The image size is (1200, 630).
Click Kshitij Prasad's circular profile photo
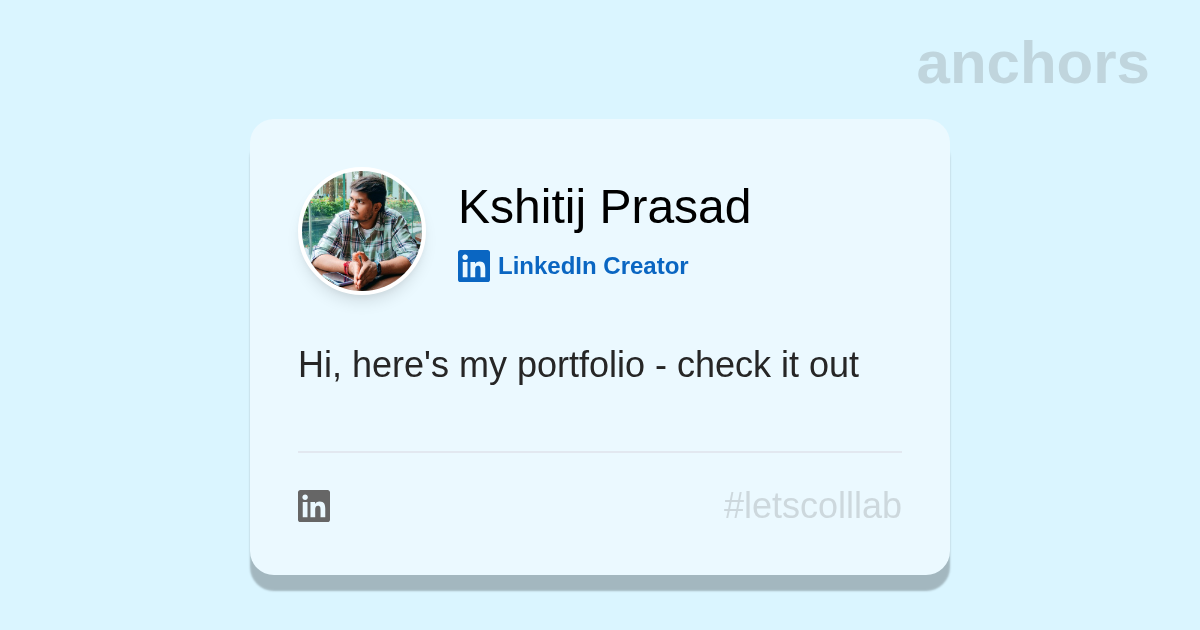coord(362,231)
